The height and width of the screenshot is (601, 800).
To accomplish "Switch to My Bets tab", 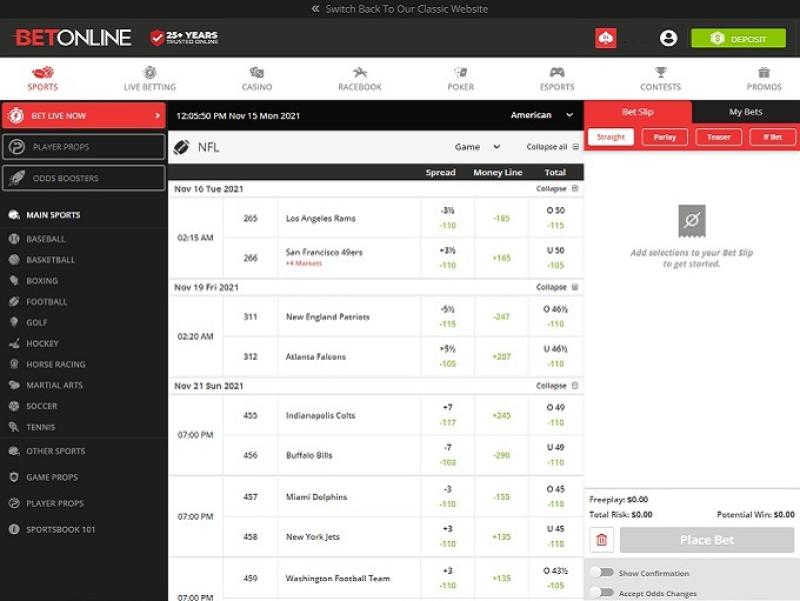I will pyautogui.click(x=745, y=112).
